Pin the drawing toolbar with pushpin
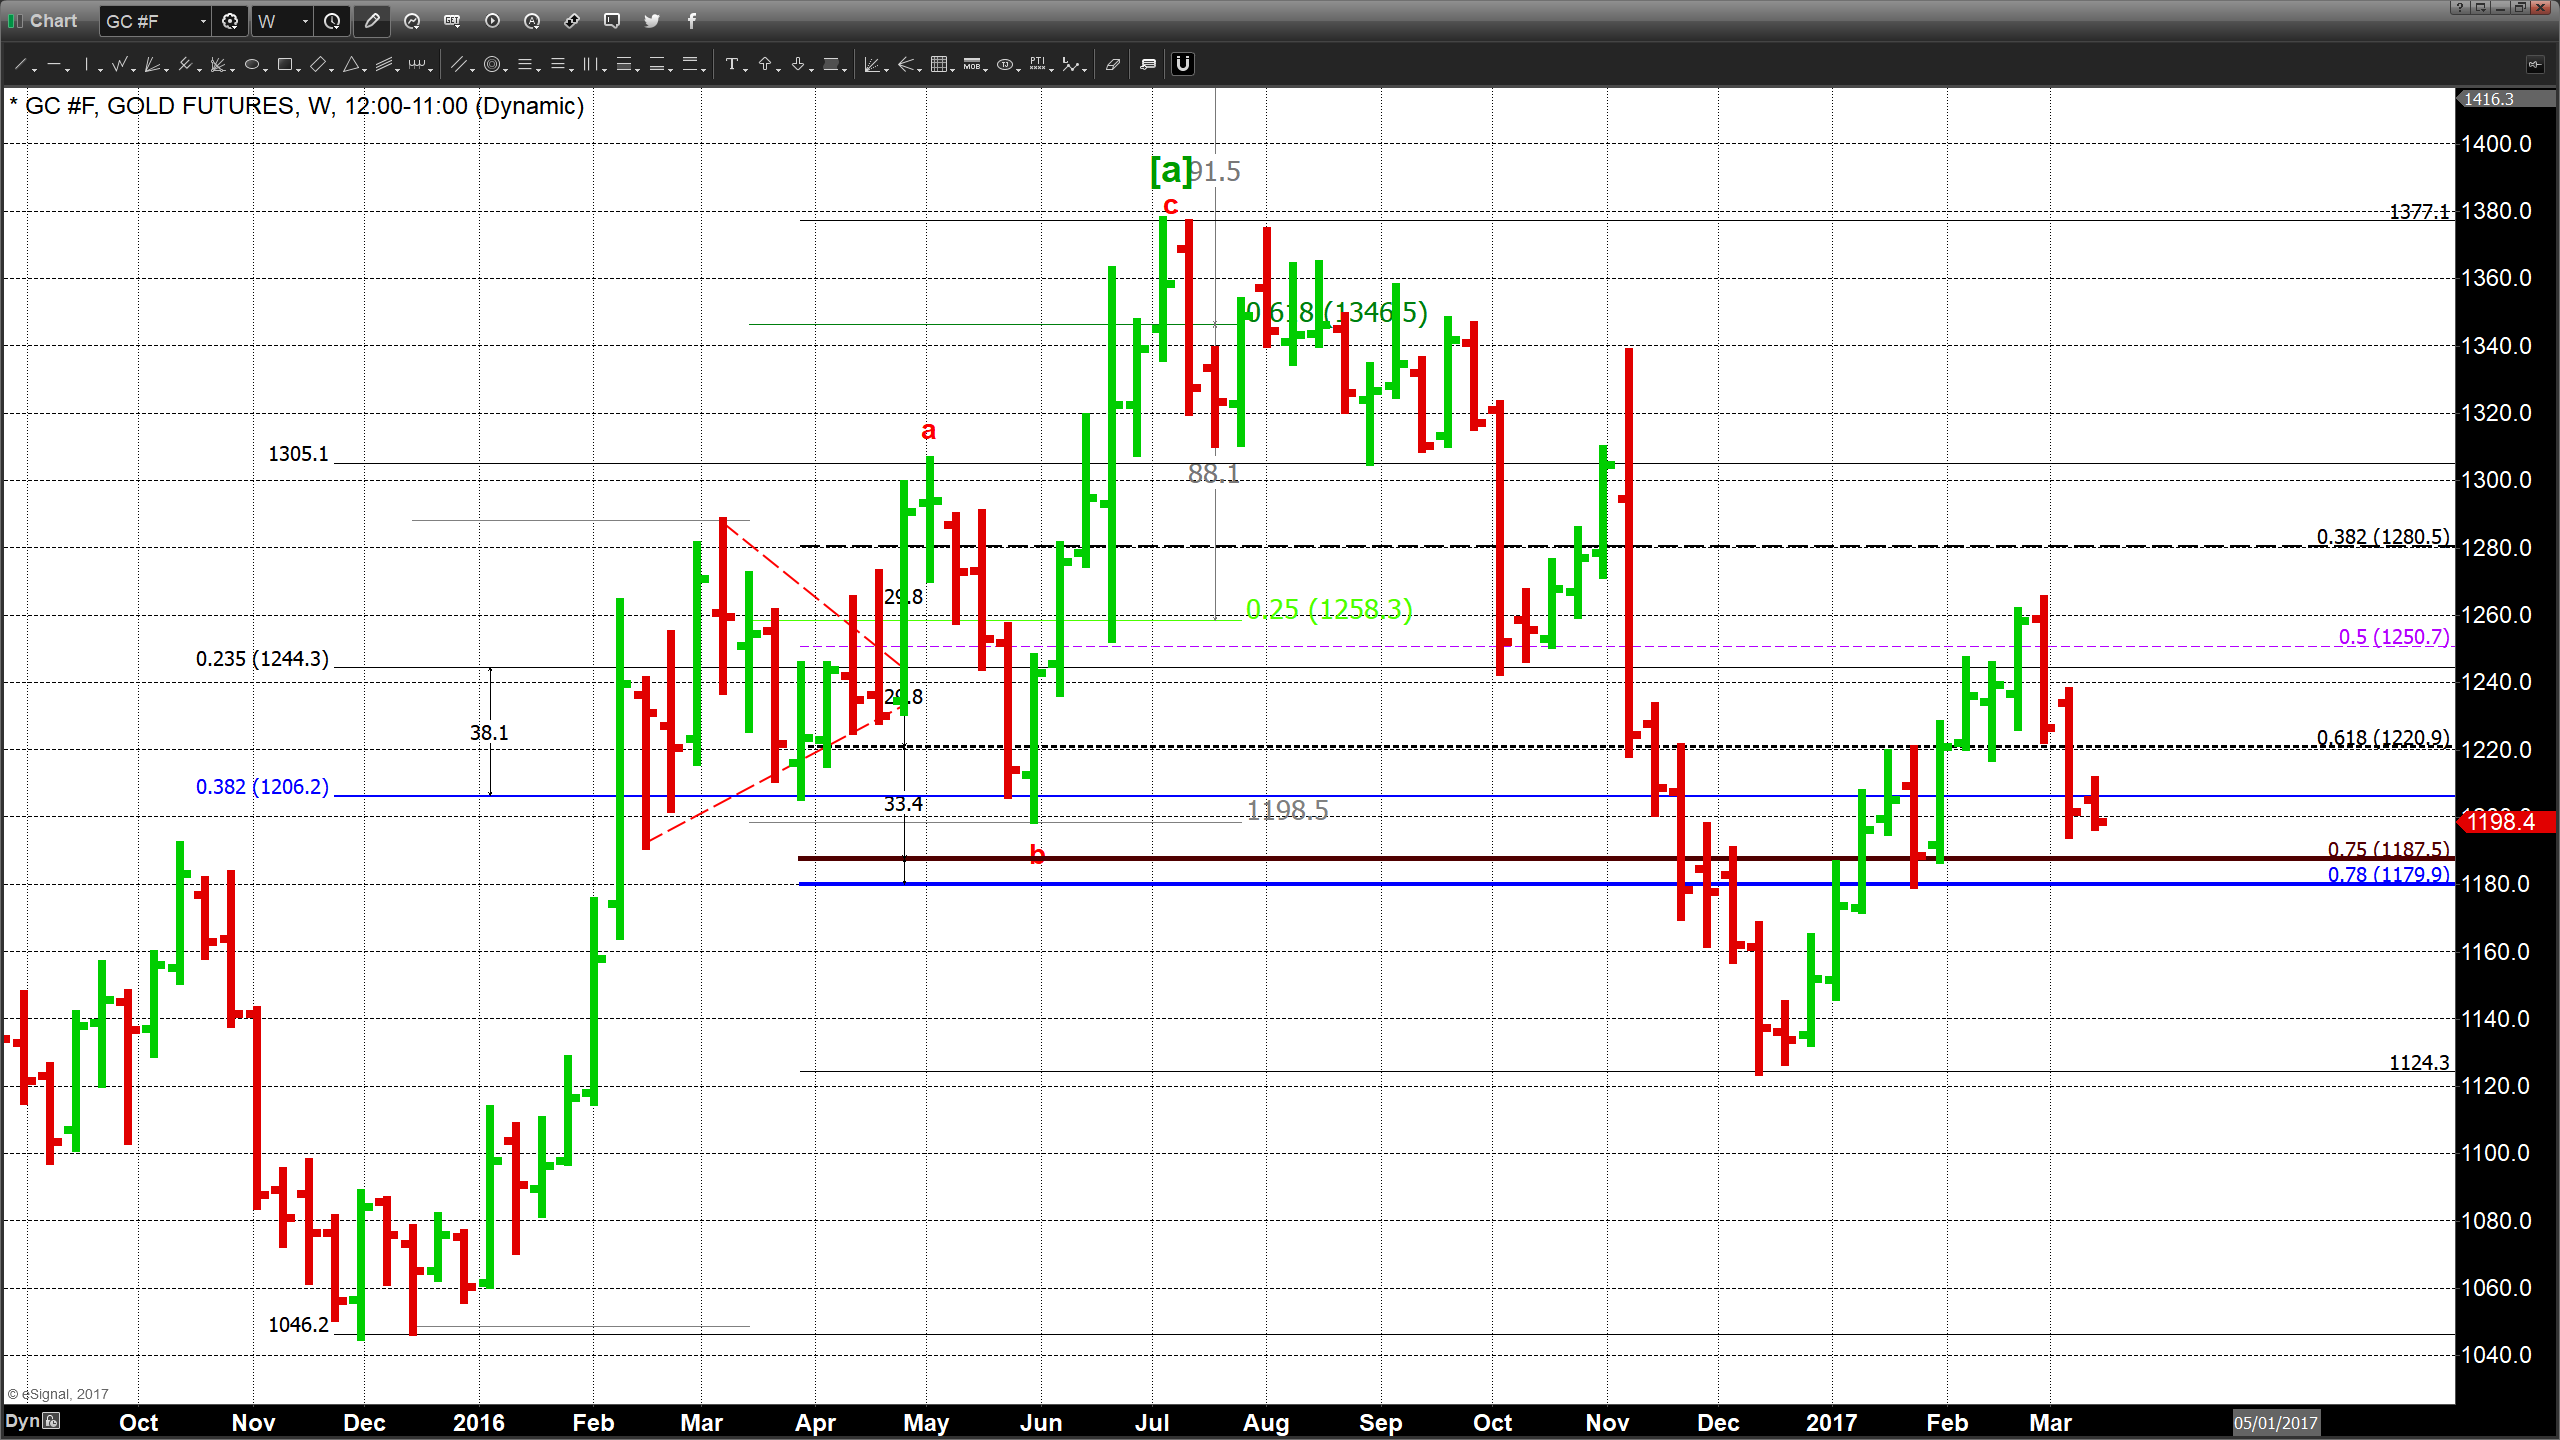 tap(2534, 65)
